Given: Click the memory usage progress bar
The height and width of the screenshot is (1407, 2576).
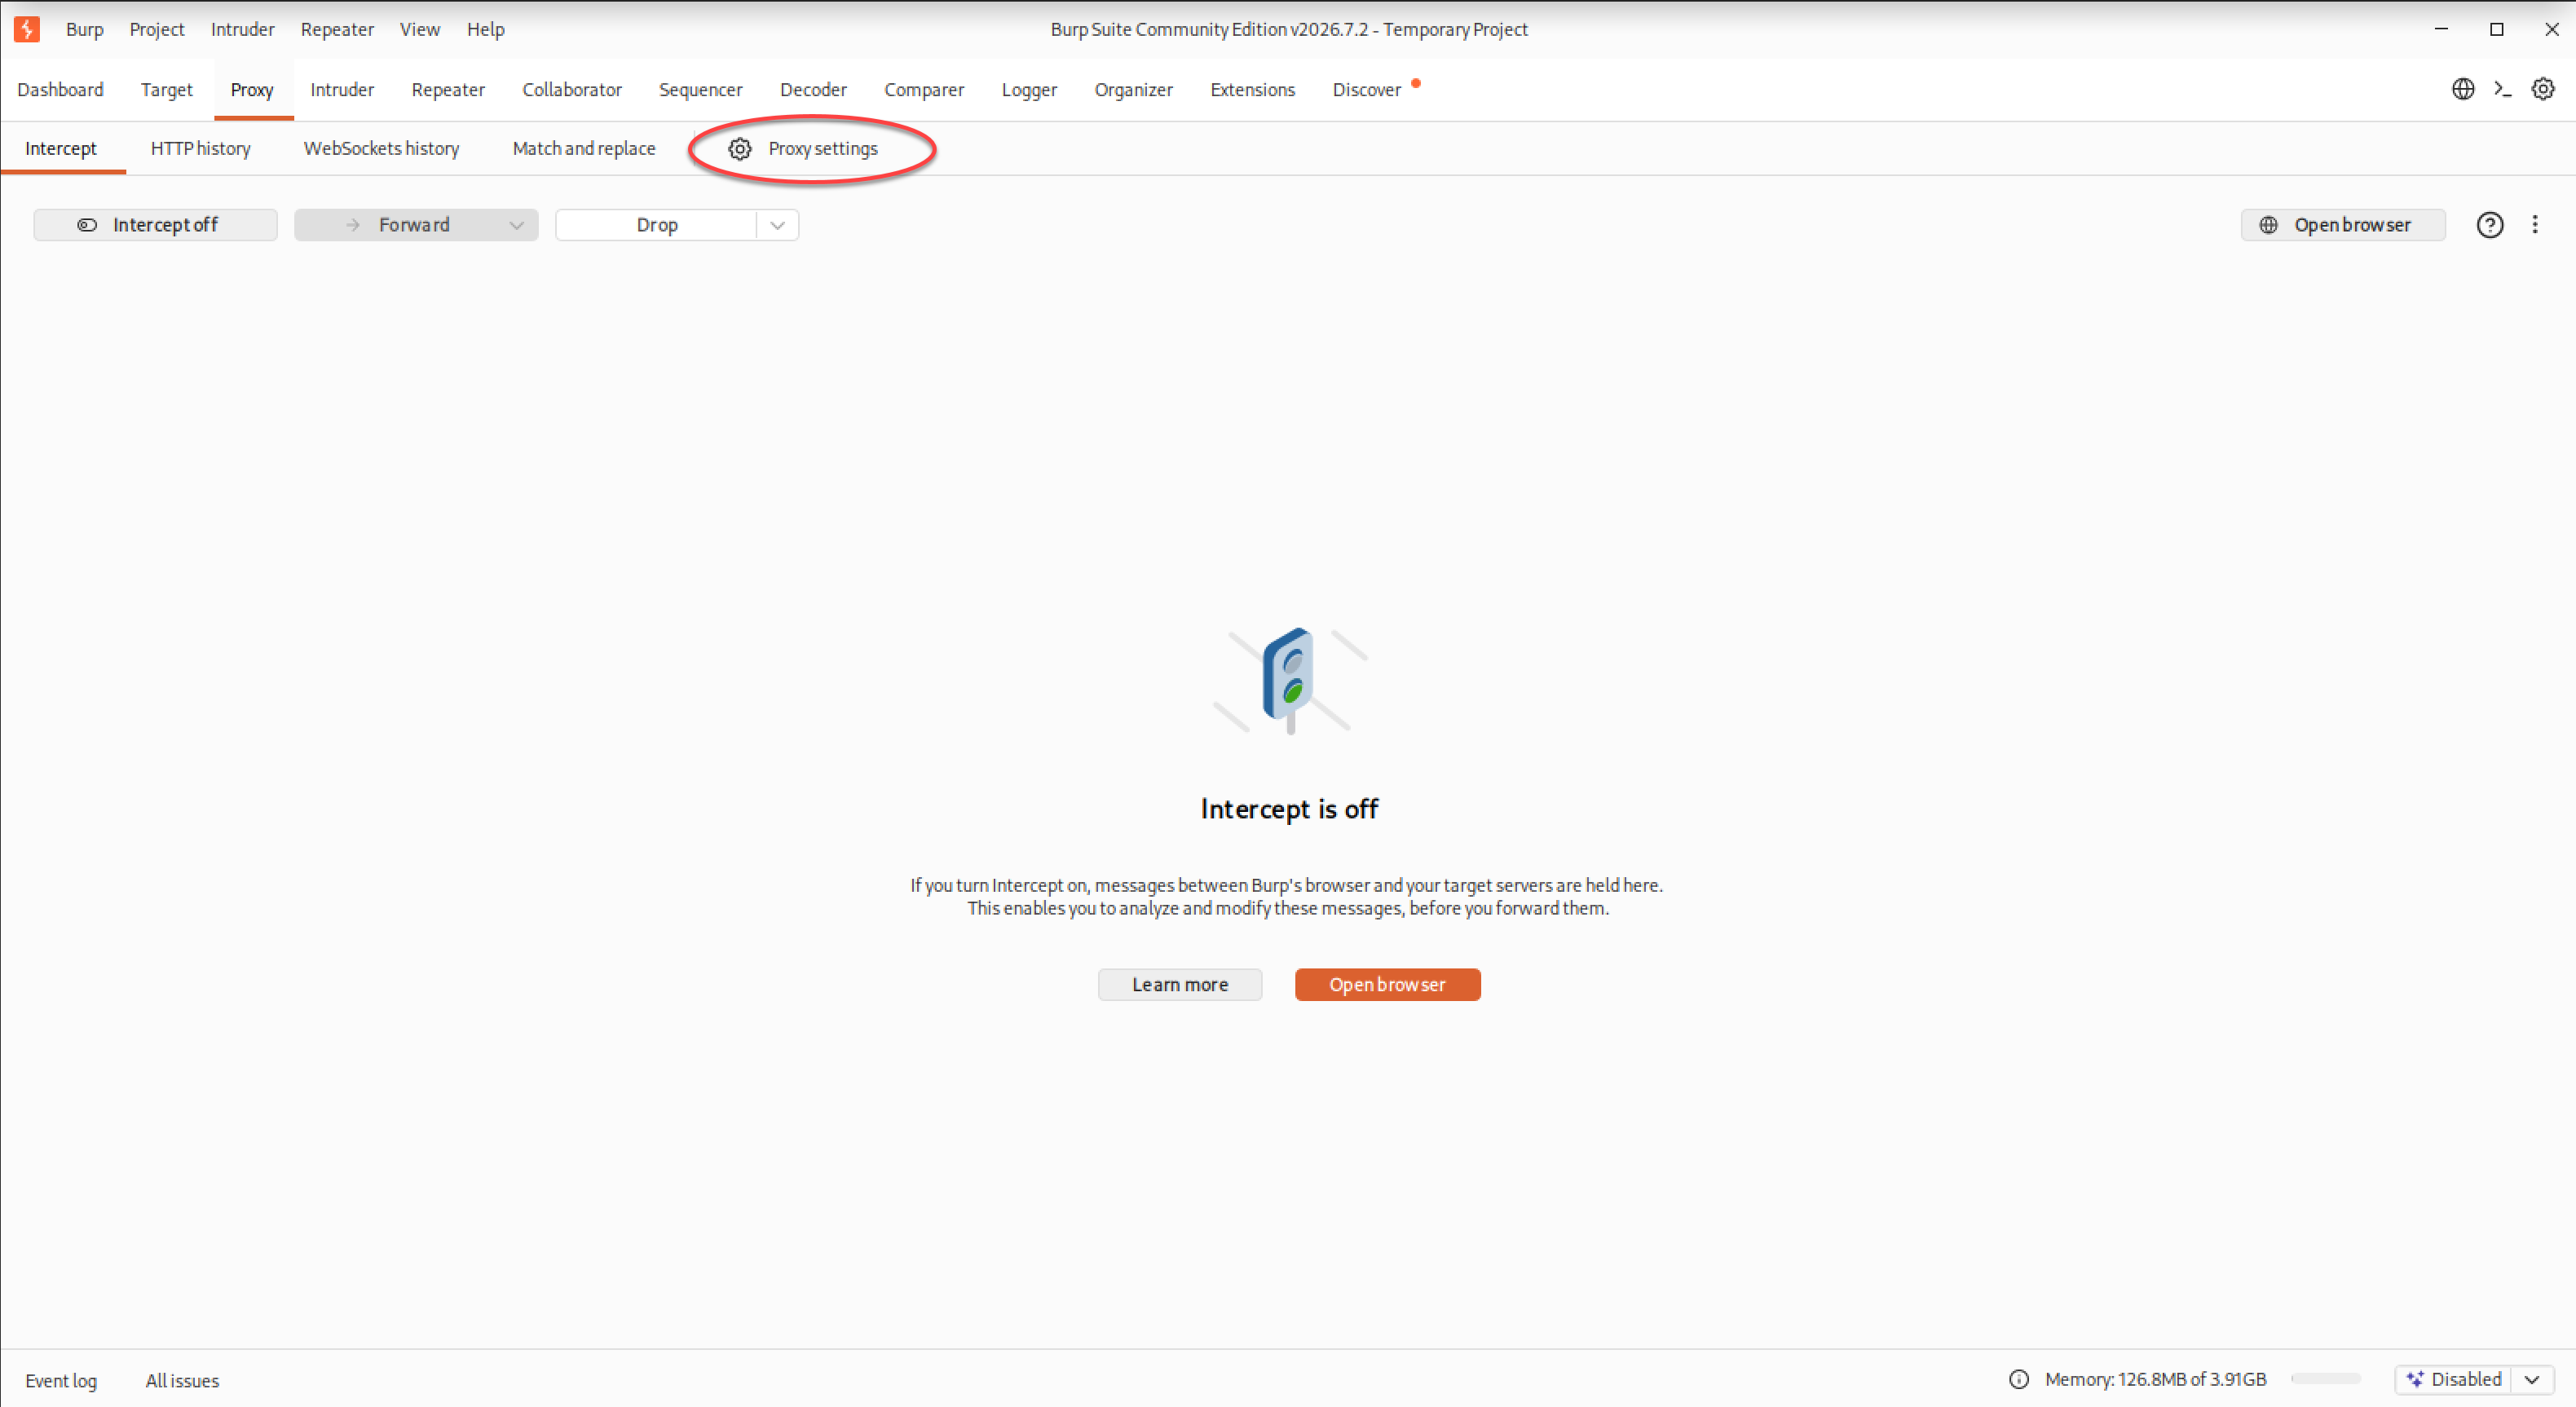Looking at the screenshot, I should [2326, 1379].
